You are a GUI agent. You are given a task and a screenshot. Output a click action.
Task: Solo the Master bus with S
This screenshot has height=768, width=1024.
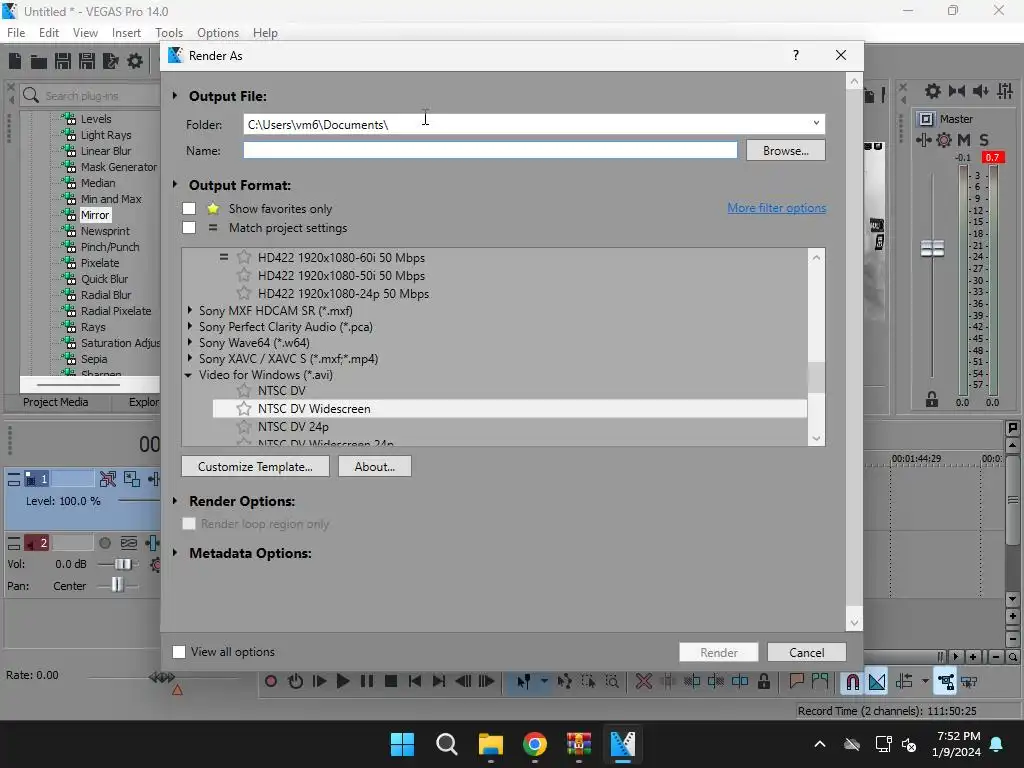984,140
